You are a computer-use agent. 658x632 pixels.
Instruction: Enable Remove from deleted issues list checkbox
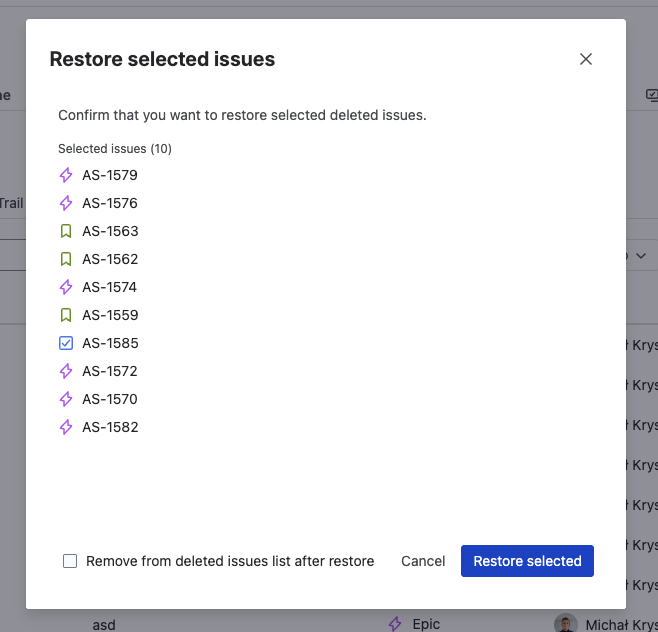click(x=70, y=561)
